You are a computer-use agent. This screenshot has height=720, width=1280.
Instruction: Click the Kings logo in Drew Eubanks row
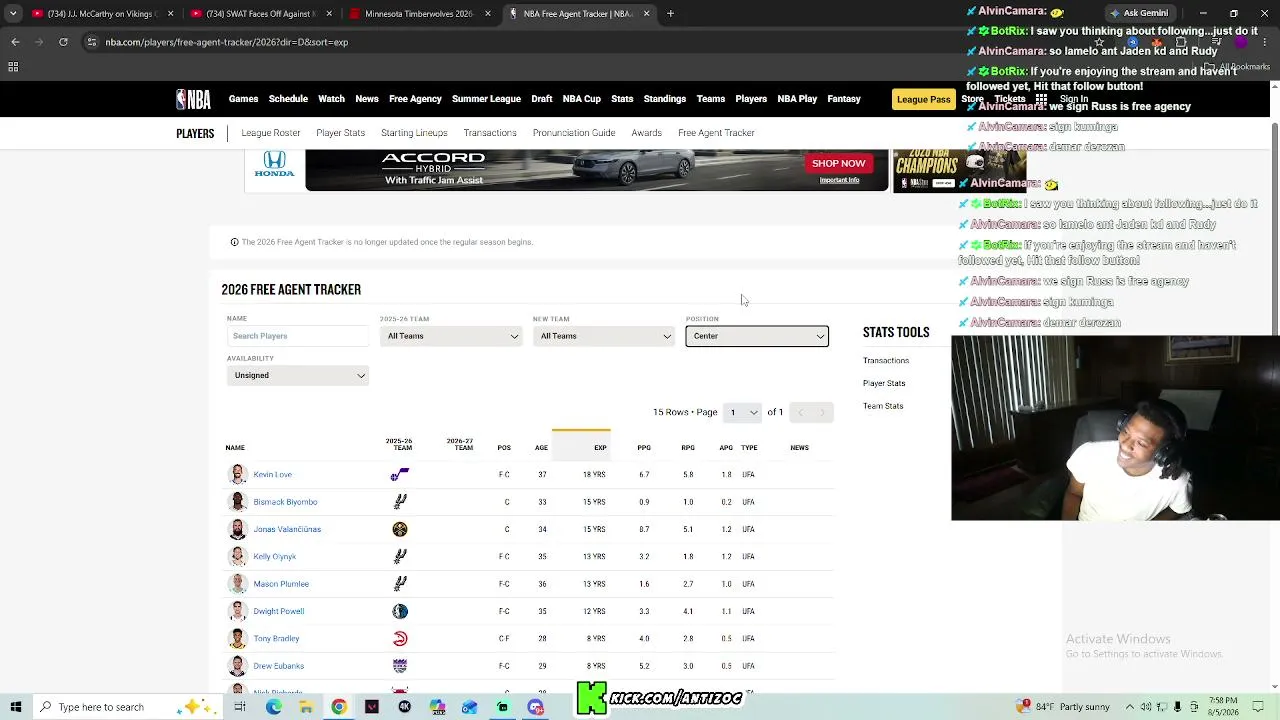[x=400, y=666]
